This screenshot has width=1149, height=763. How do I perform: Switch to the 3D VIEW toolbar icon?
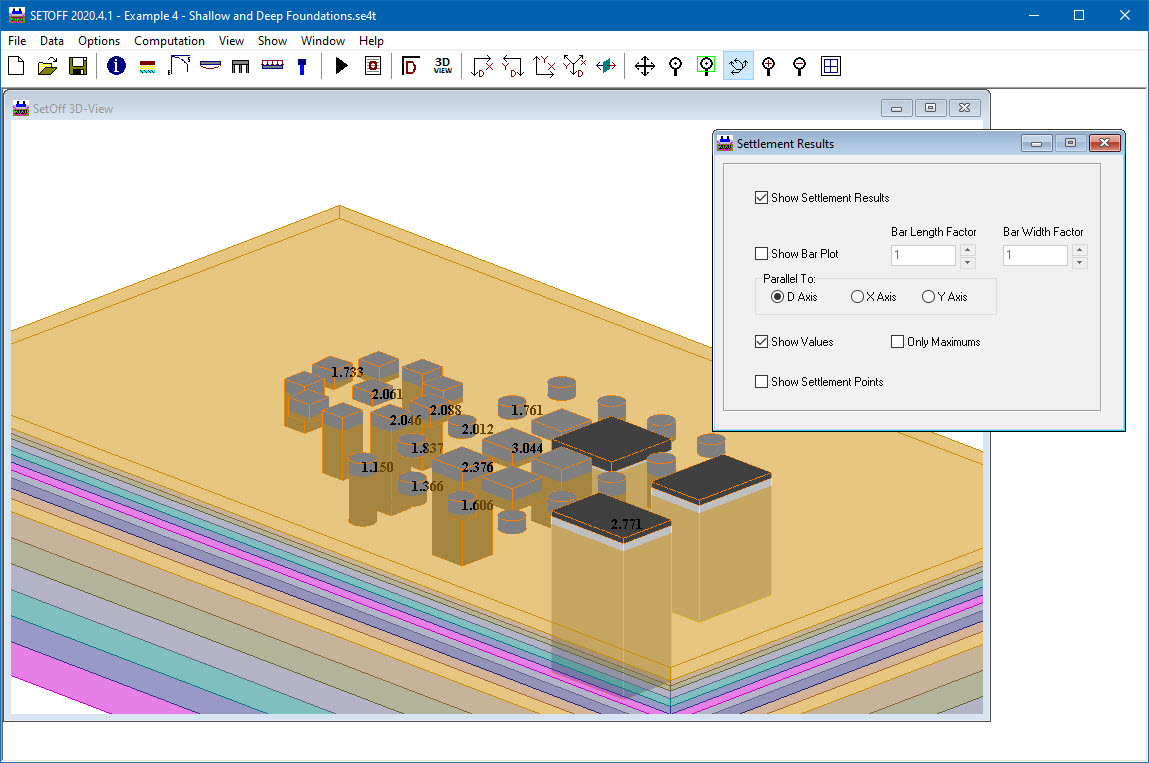[x=442, y=67]
